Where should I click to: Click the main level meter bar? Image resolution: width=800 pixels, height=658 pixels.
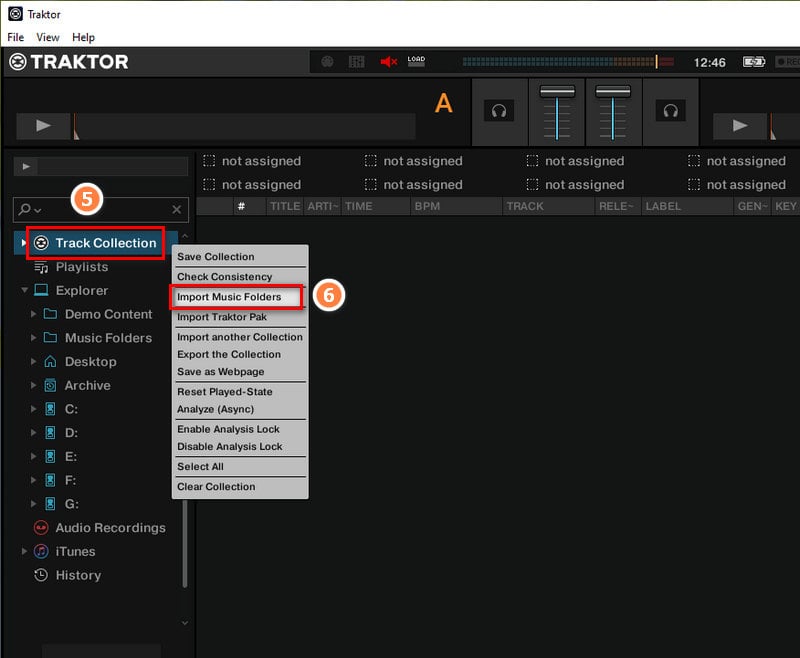point(568,62)
